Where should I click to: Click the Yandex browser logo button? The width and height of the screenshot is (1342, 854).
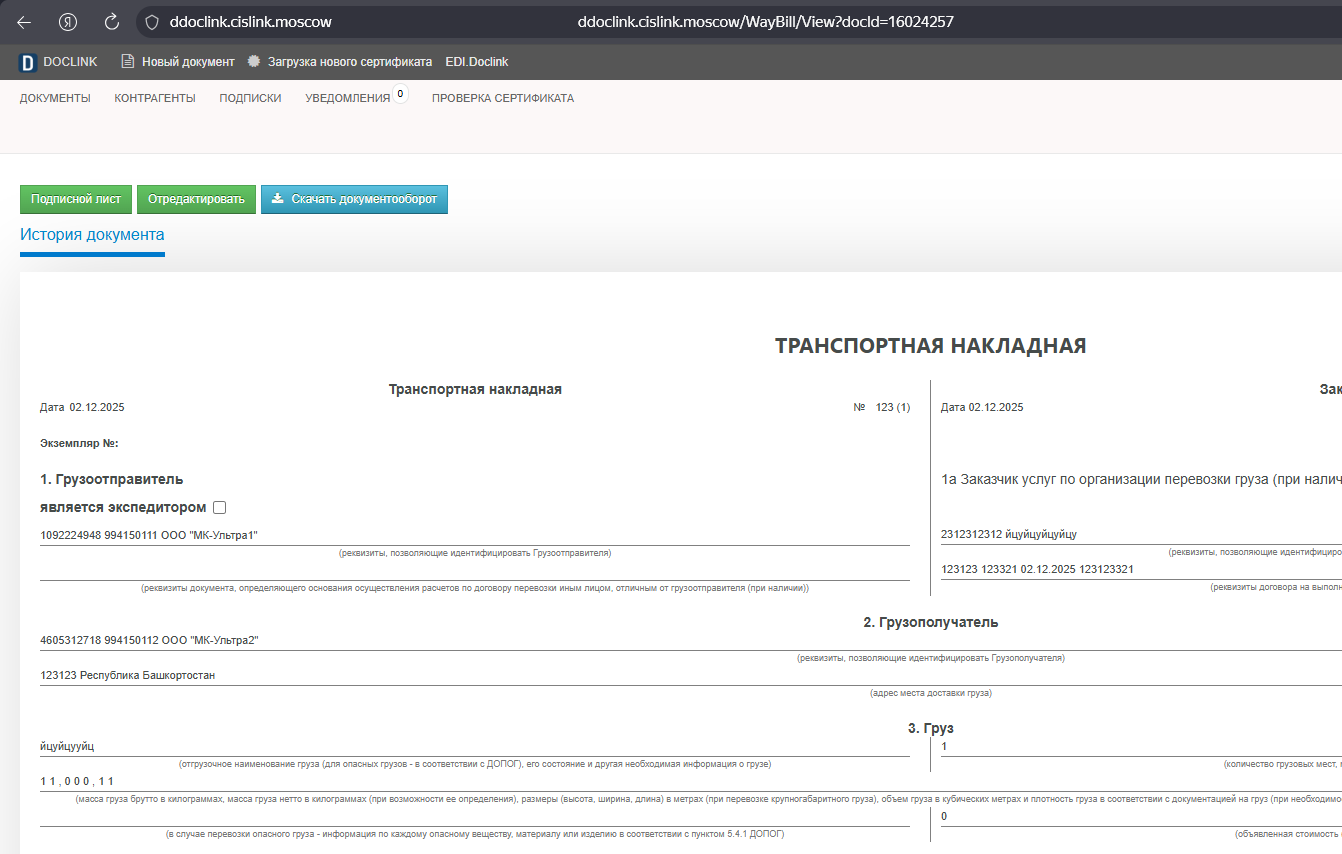click(x=68, y=21)
